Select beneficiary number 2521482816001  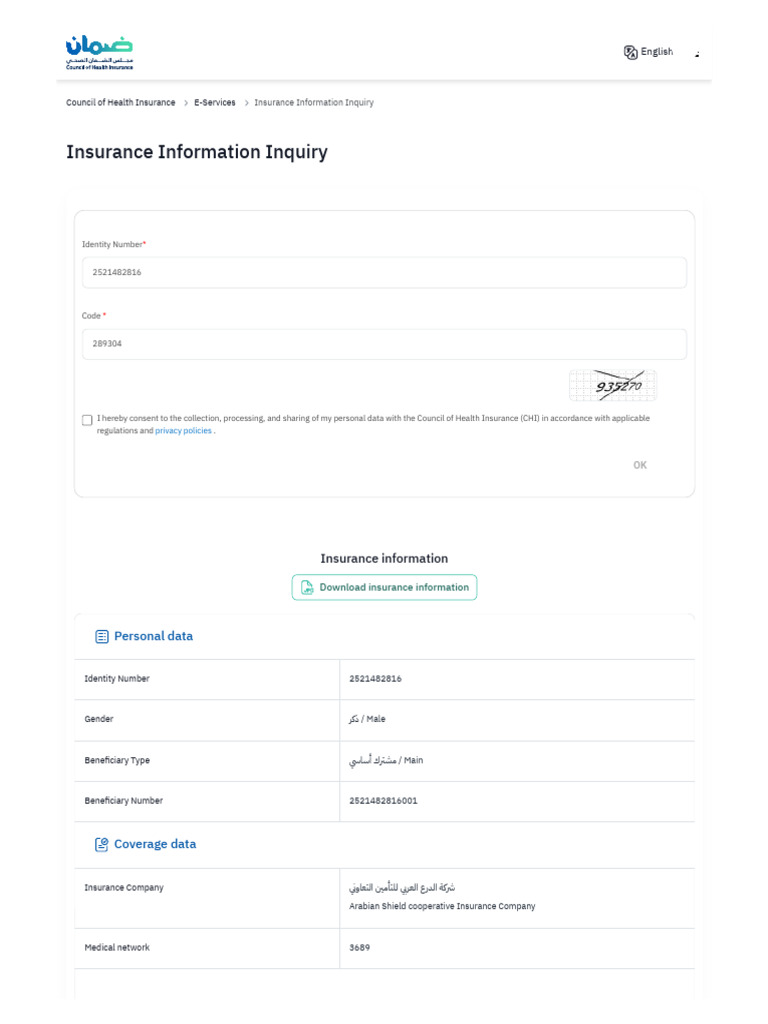[383, 801]
